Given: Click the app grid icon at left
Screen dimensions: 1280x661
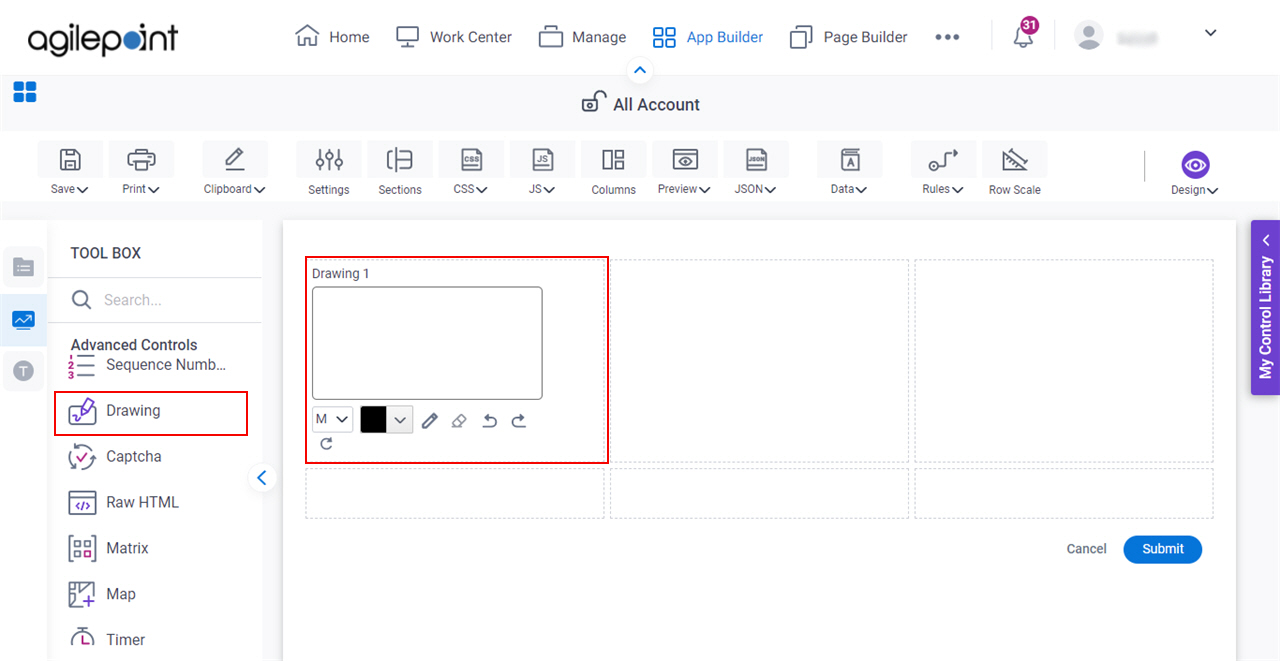Looking at the screenshot, I should [x=25, y=93].
